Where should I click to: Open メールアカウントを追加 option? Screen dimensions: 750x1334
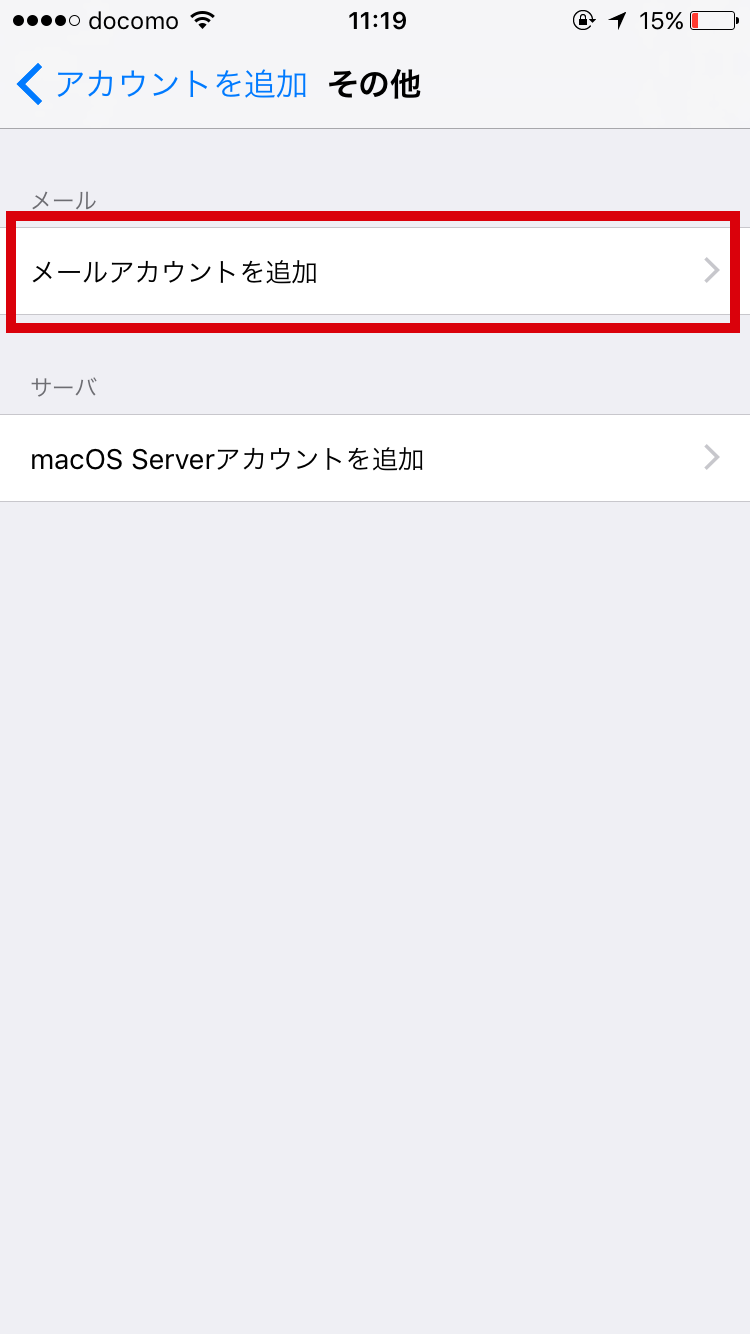click(x=375, y=271)
